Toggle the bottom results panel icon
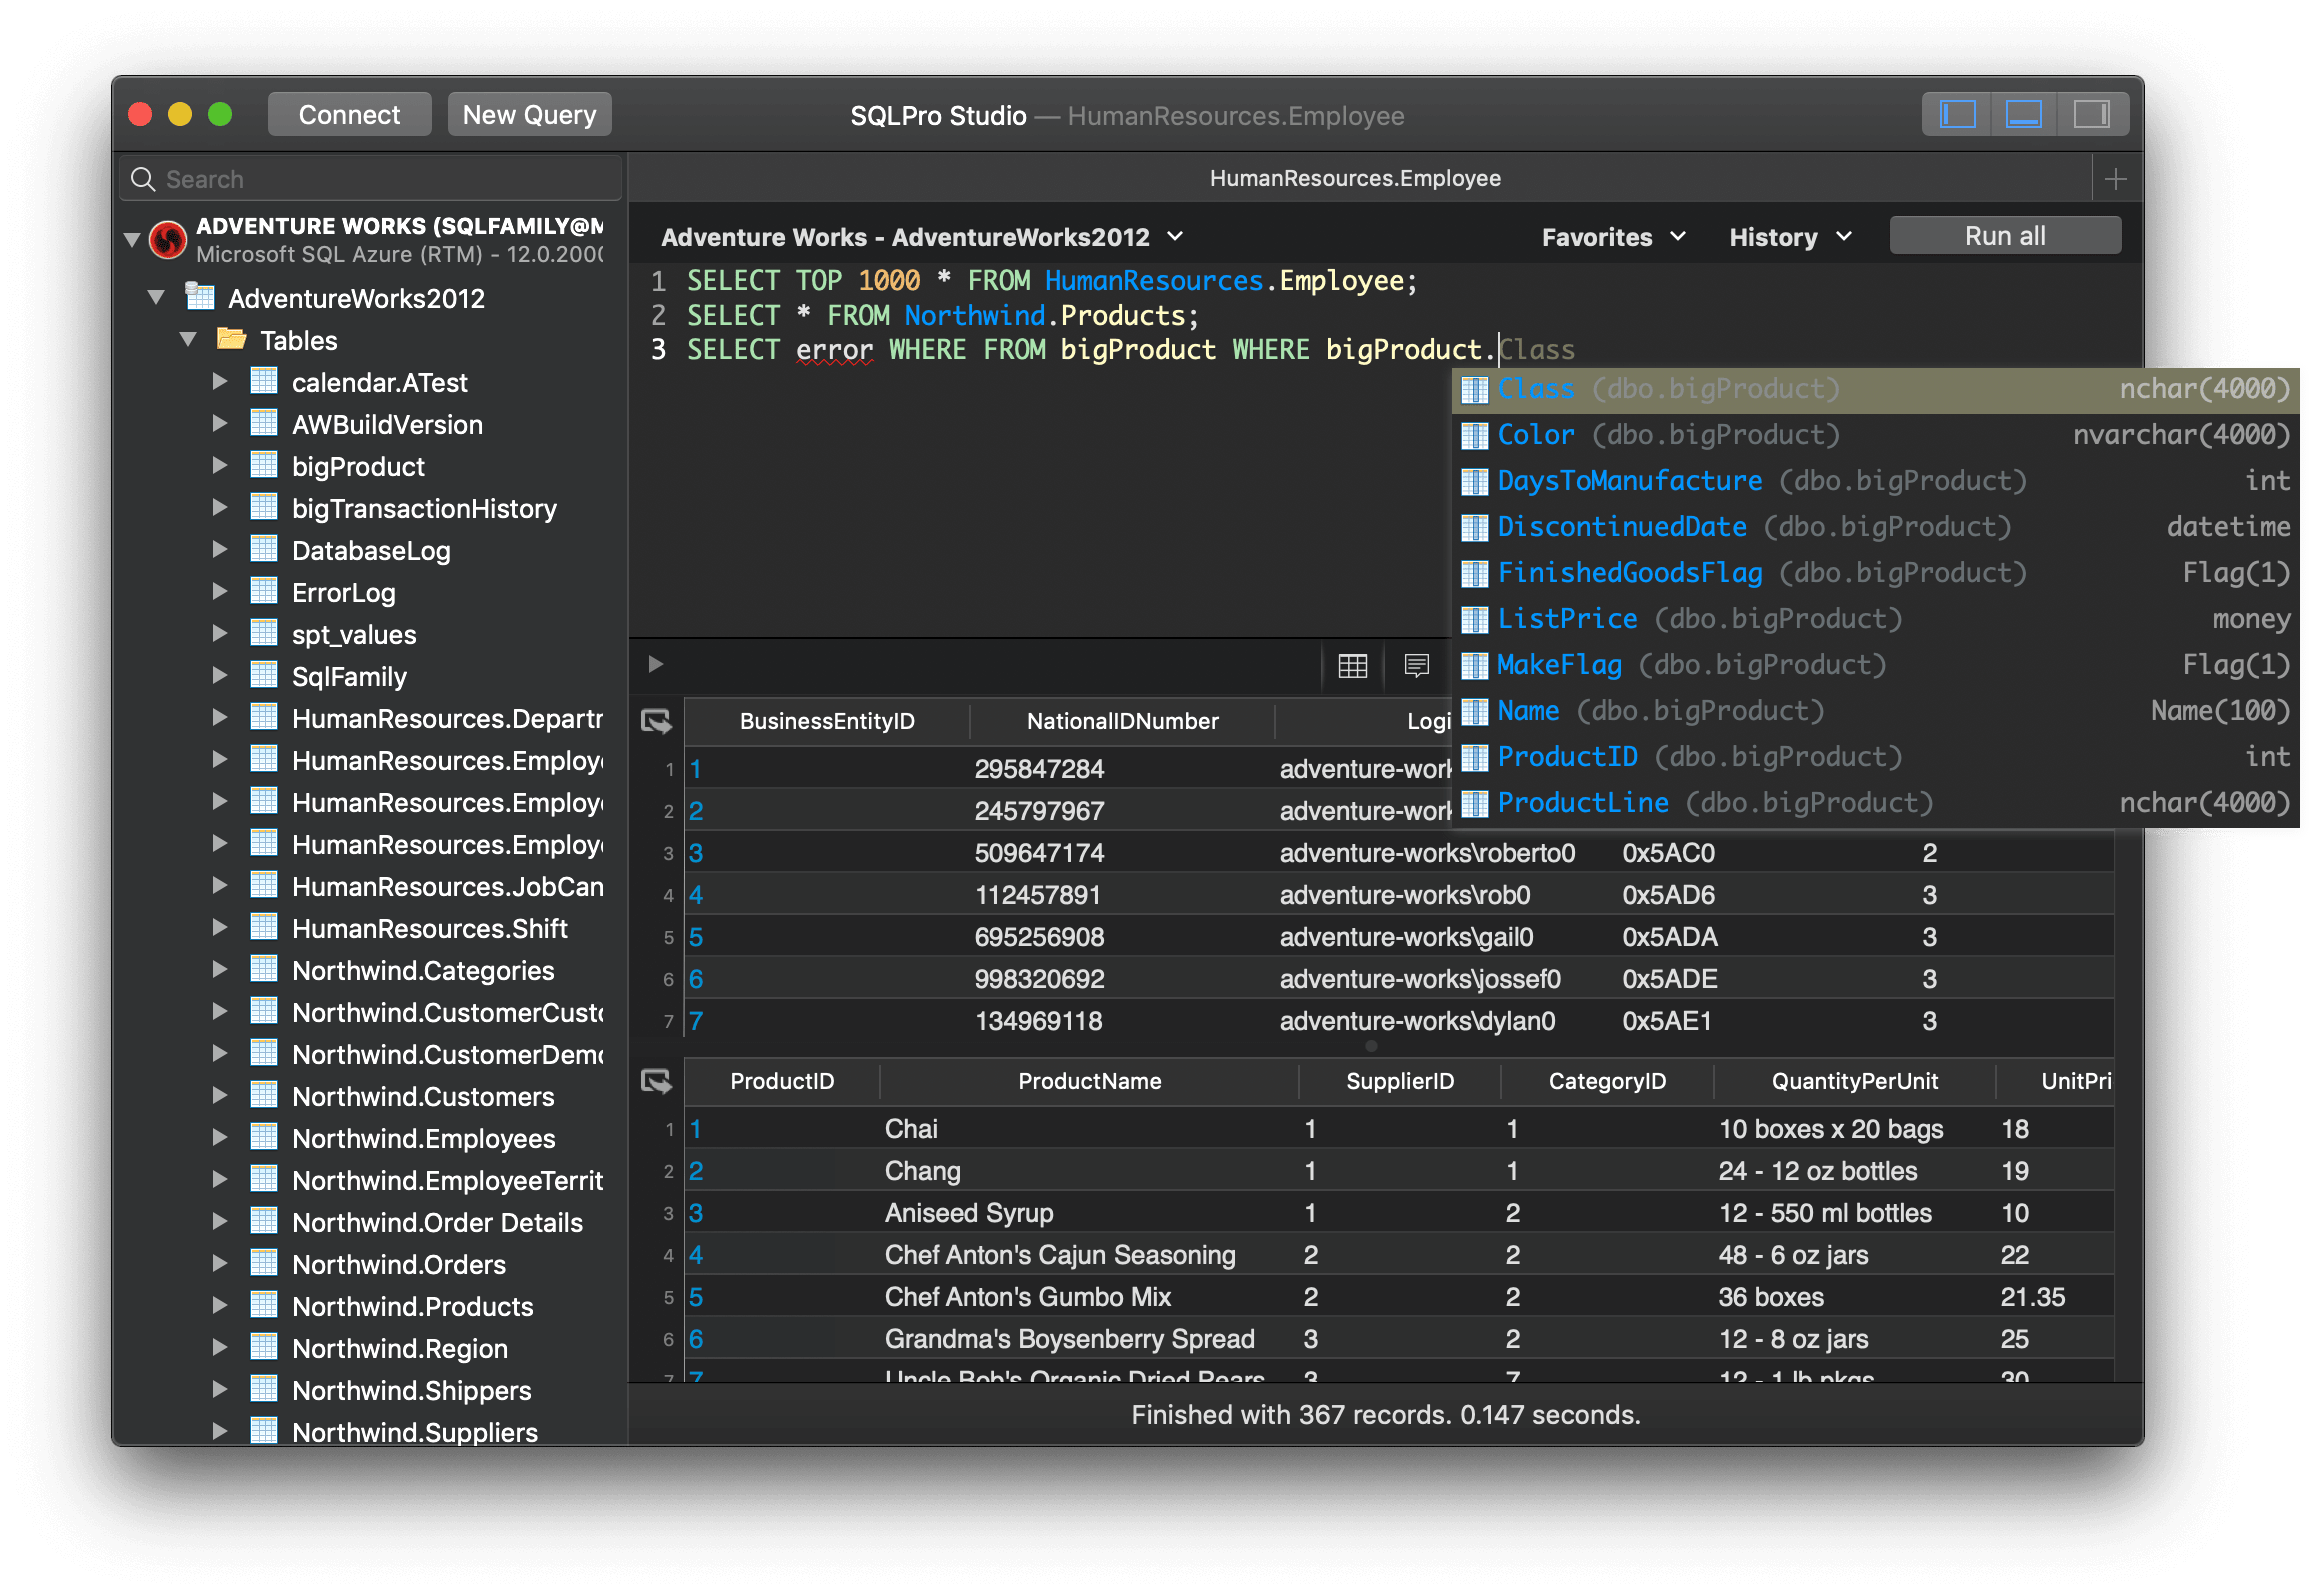This screenshot has width=2312, height=1594. (2023, 115)
